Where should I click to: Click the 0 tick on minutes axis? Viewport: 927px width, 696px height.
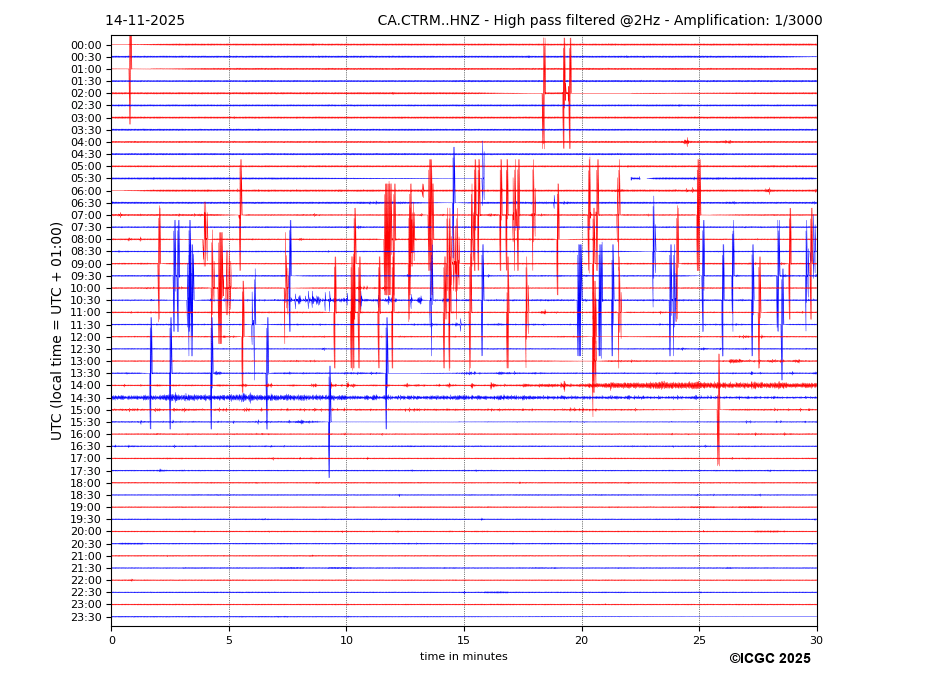[112, 640]
